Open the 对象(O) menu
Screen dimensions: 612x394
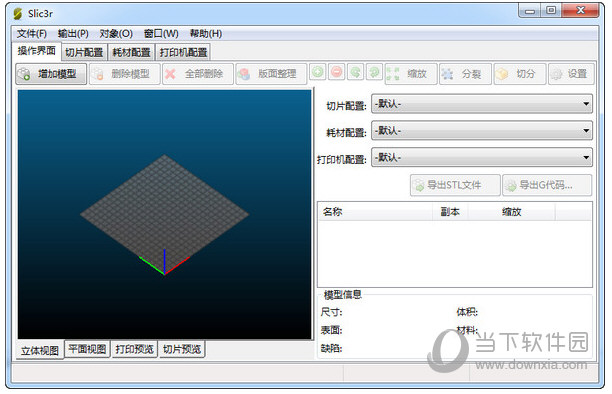coord(116,34)
